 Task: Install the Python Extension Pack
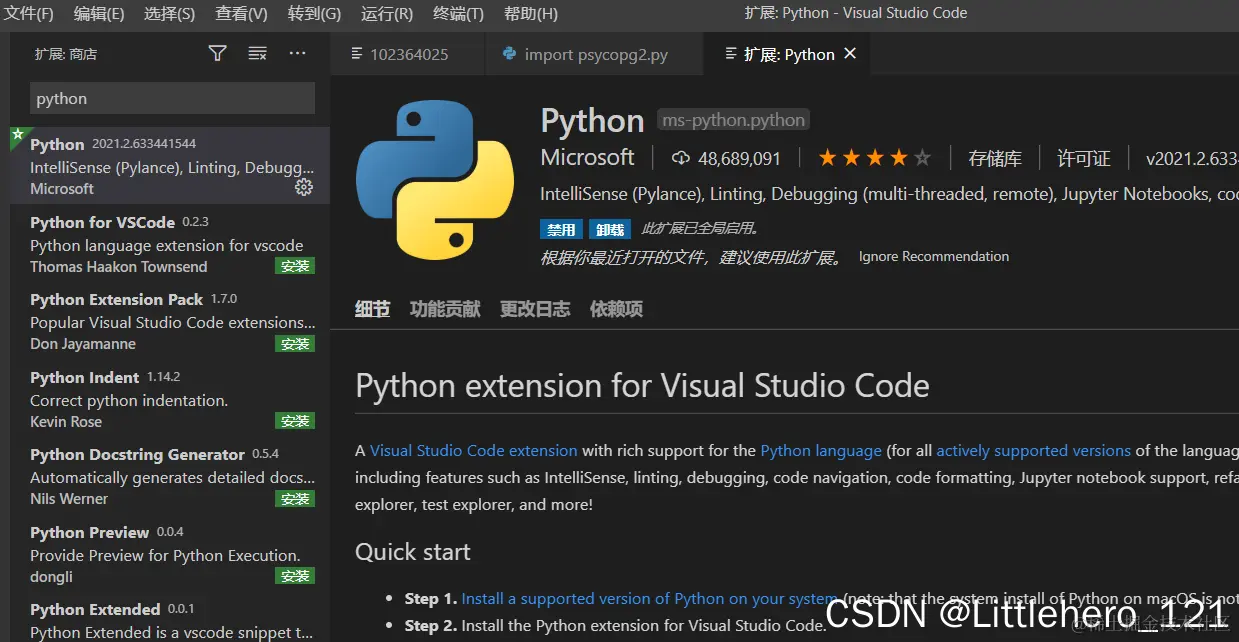[295, 343]
